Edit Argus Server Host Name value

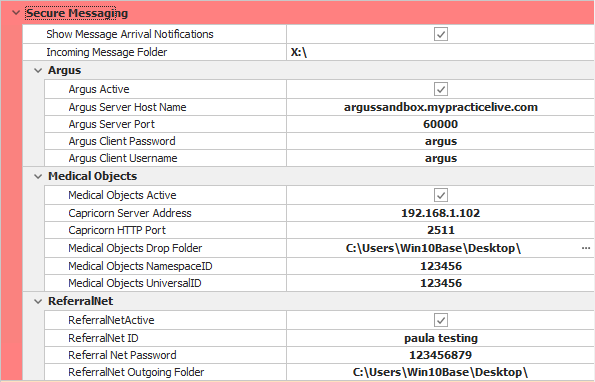[441, 107]
